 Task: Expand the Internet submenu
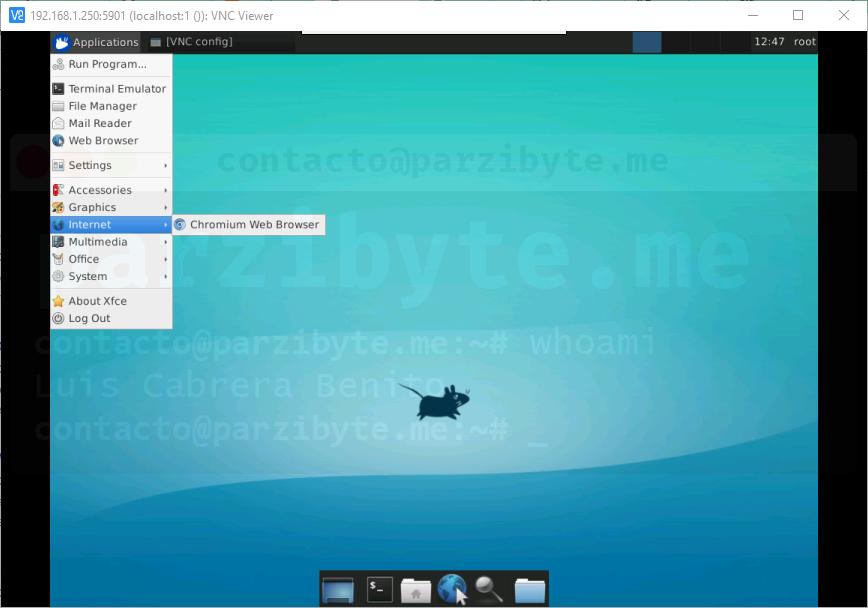(x=111, y=225)
